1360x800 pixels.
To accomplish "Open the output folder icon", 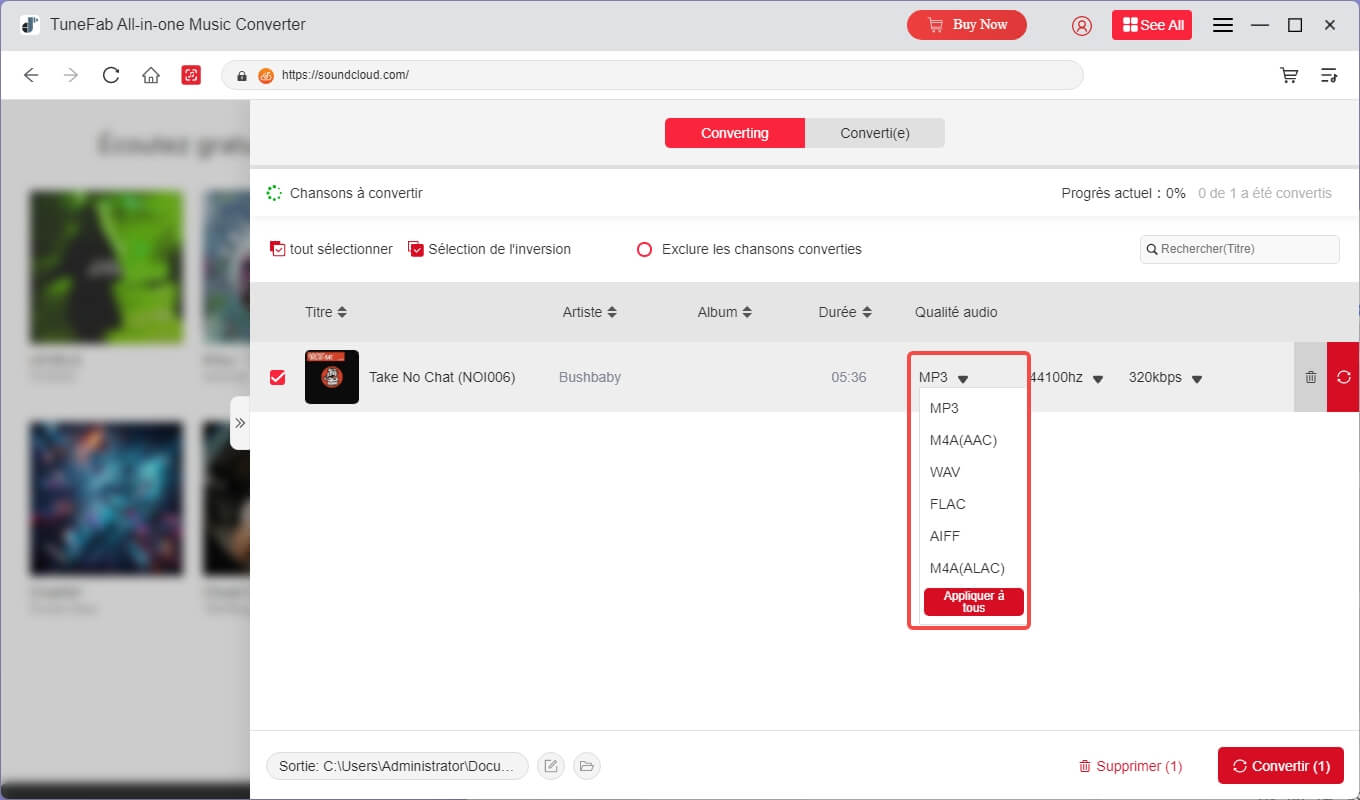I will [587, 766].
